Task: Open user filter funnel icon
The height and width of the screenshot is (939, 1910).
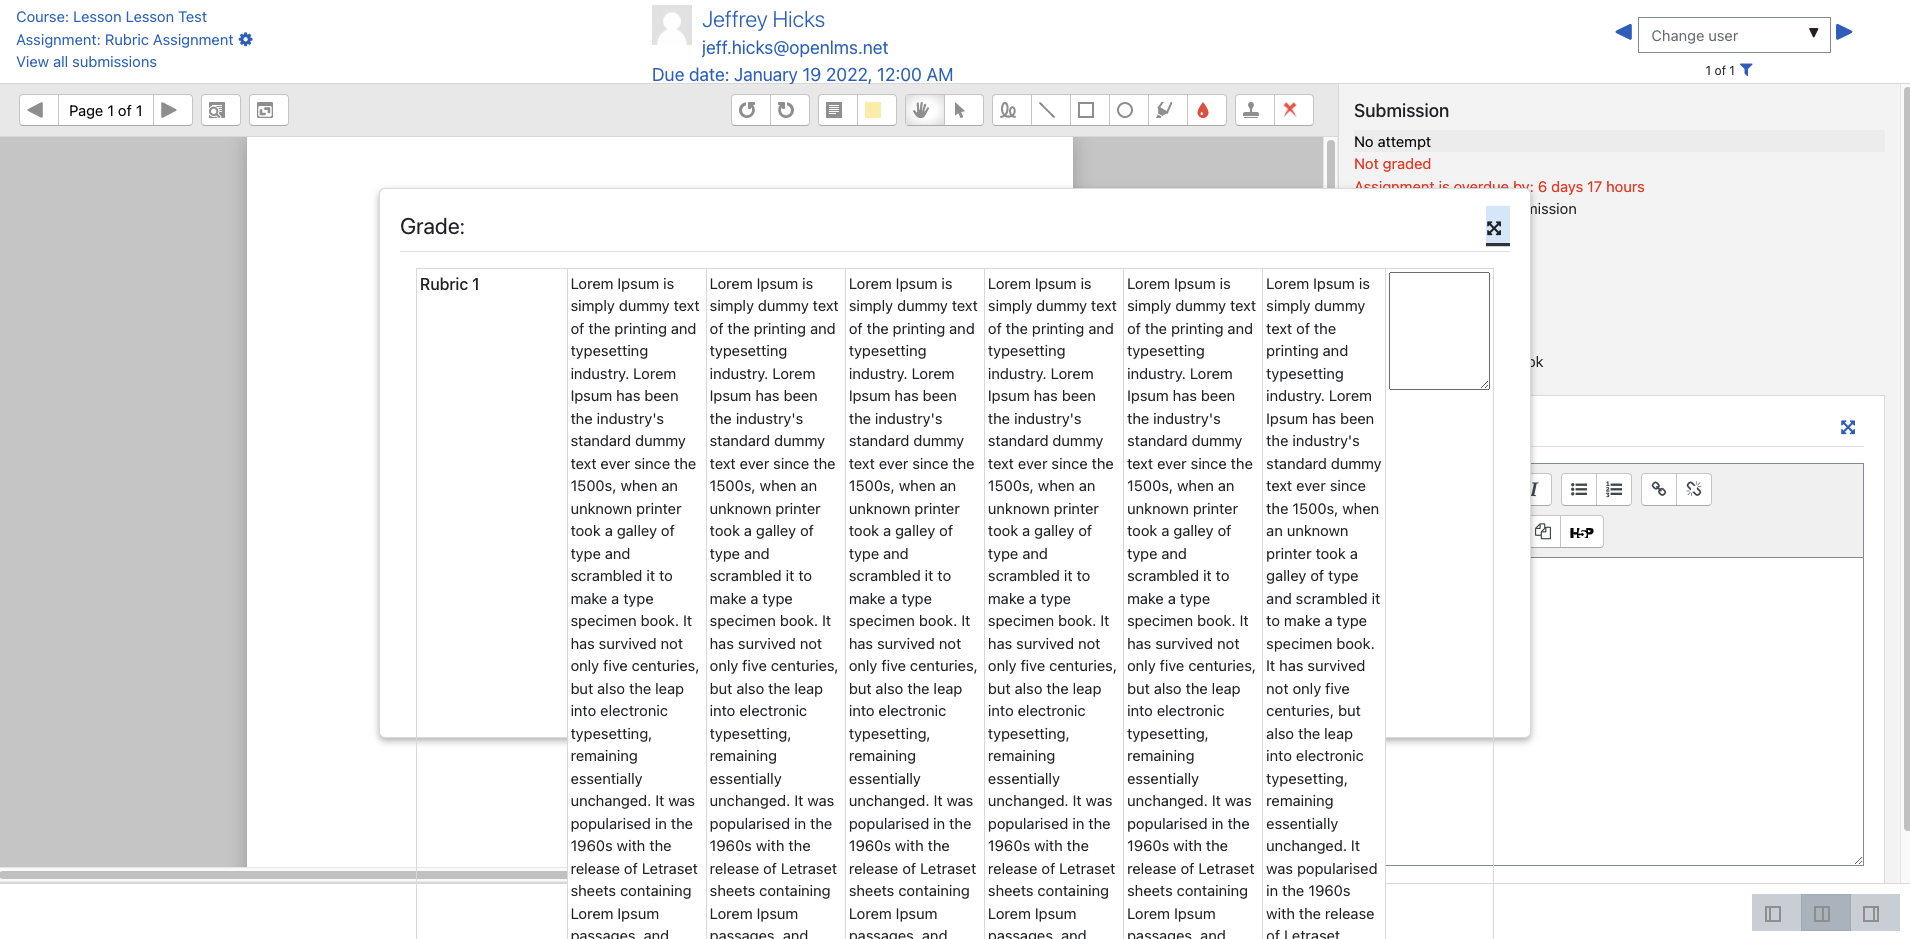Action: pos(1746,70)
